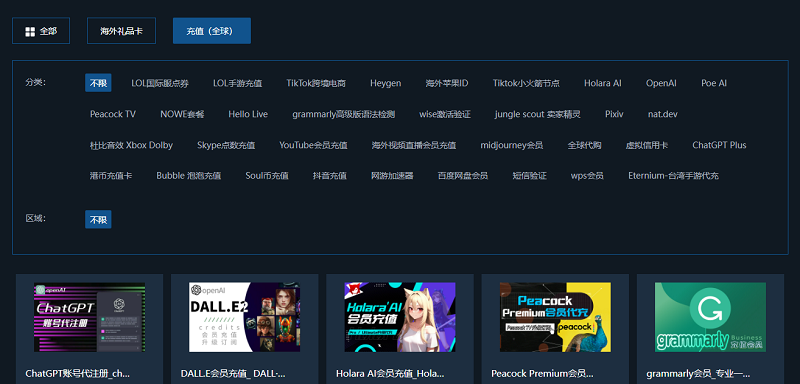
Task: Filter by LOL国际服点券 category
Action: [160, 83]
